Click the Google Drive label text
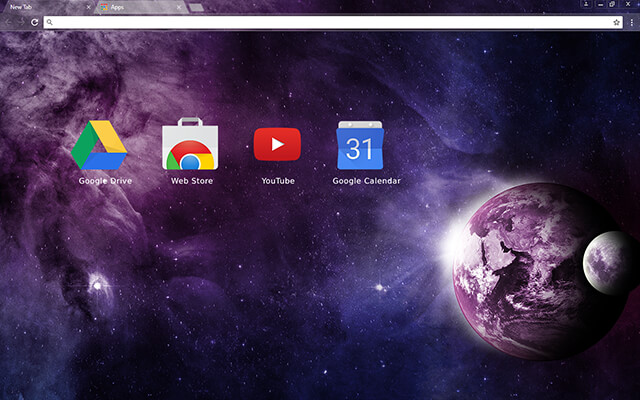This screenshot has height=400, width=640. [105, 181]
